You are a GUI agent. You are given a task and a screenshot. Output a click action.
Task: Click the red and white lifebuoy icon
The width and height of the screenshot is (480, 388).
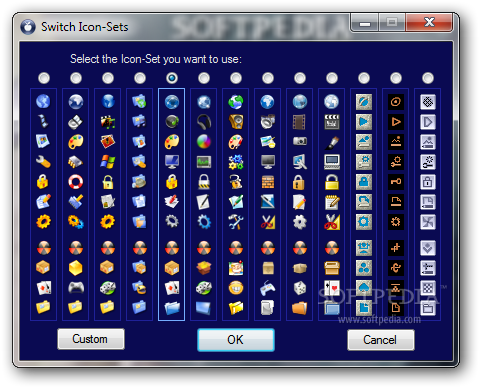[x=76, y=182]
